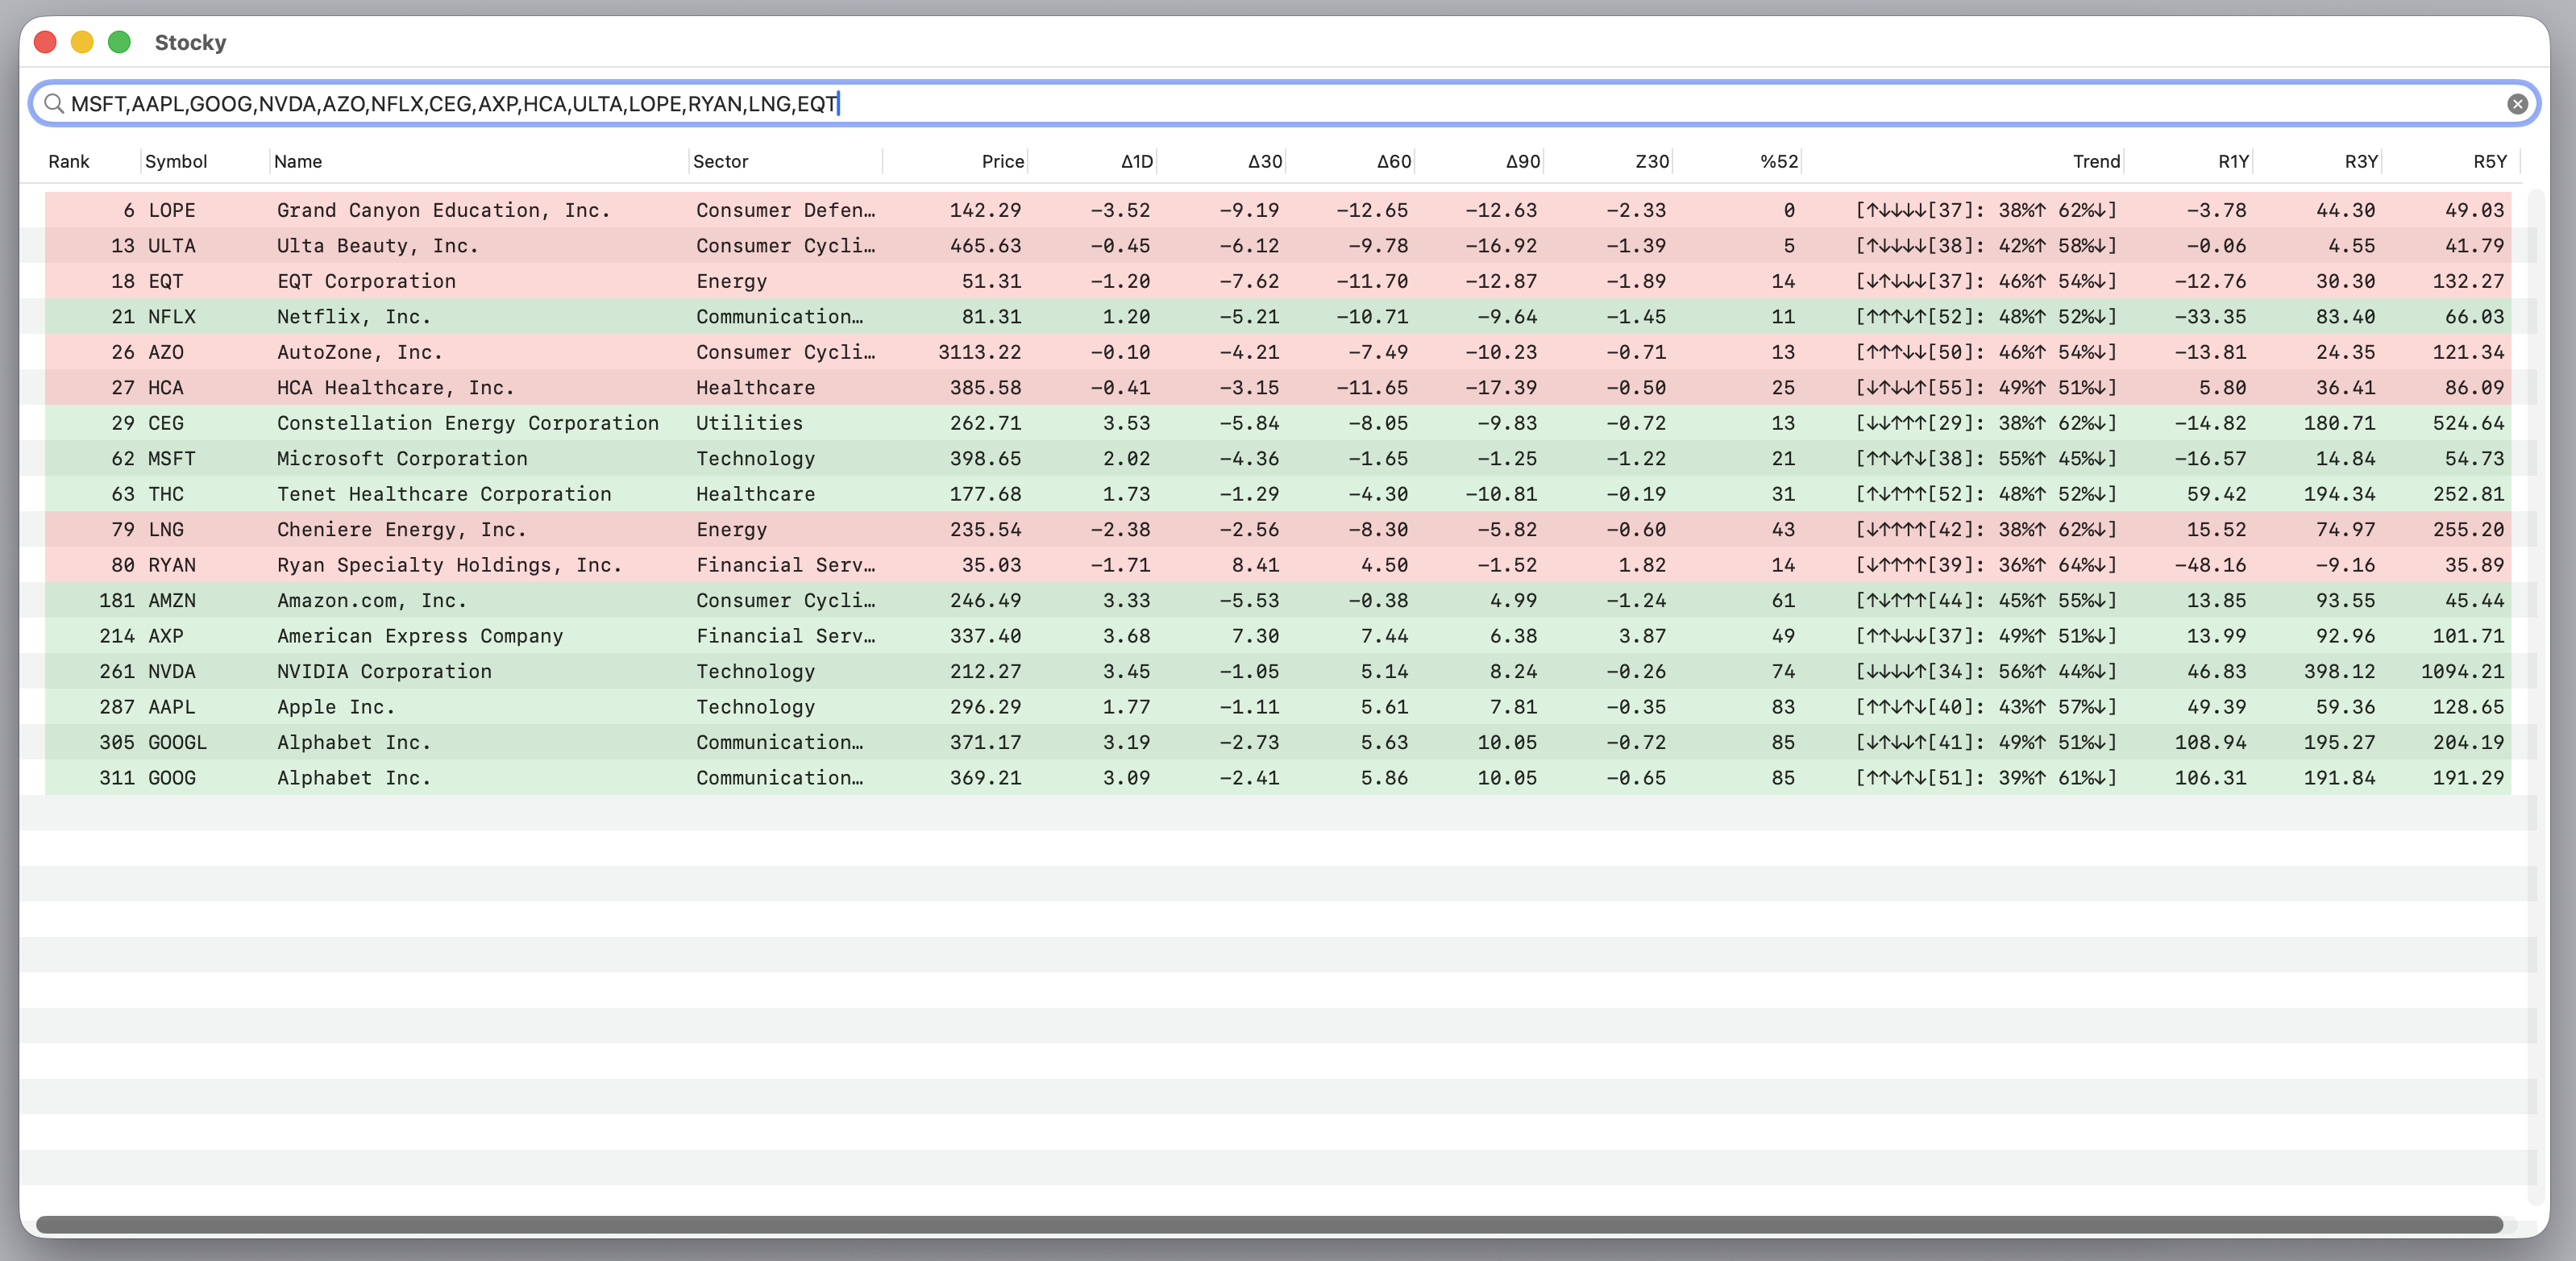The image size is (2576, 1261).
Task: Select the EQT Corporation name cell
Action: pos(366,281)
